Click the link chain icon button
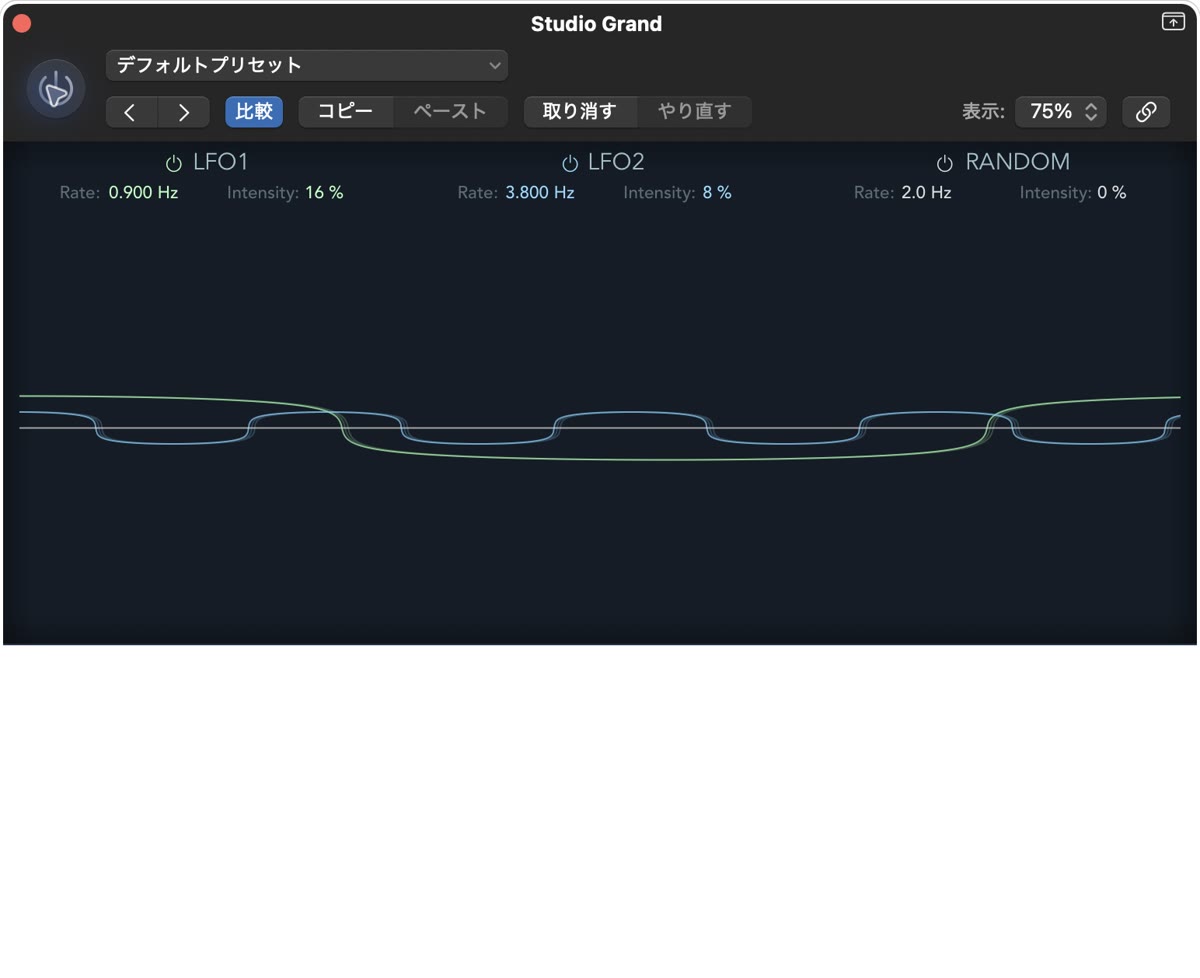The image size is (1200, 978). coord(1146,111)
